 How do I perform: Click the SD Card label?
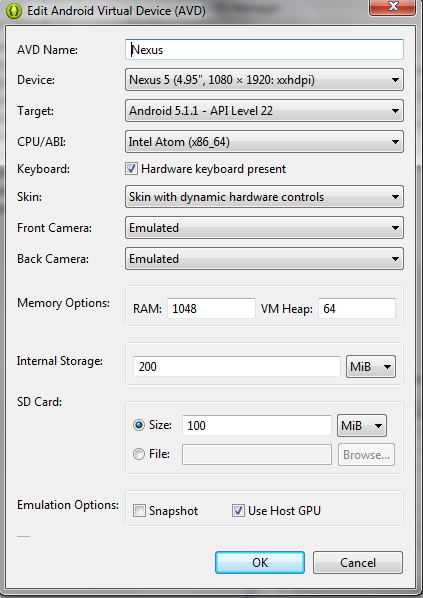(x=39, y=402)
